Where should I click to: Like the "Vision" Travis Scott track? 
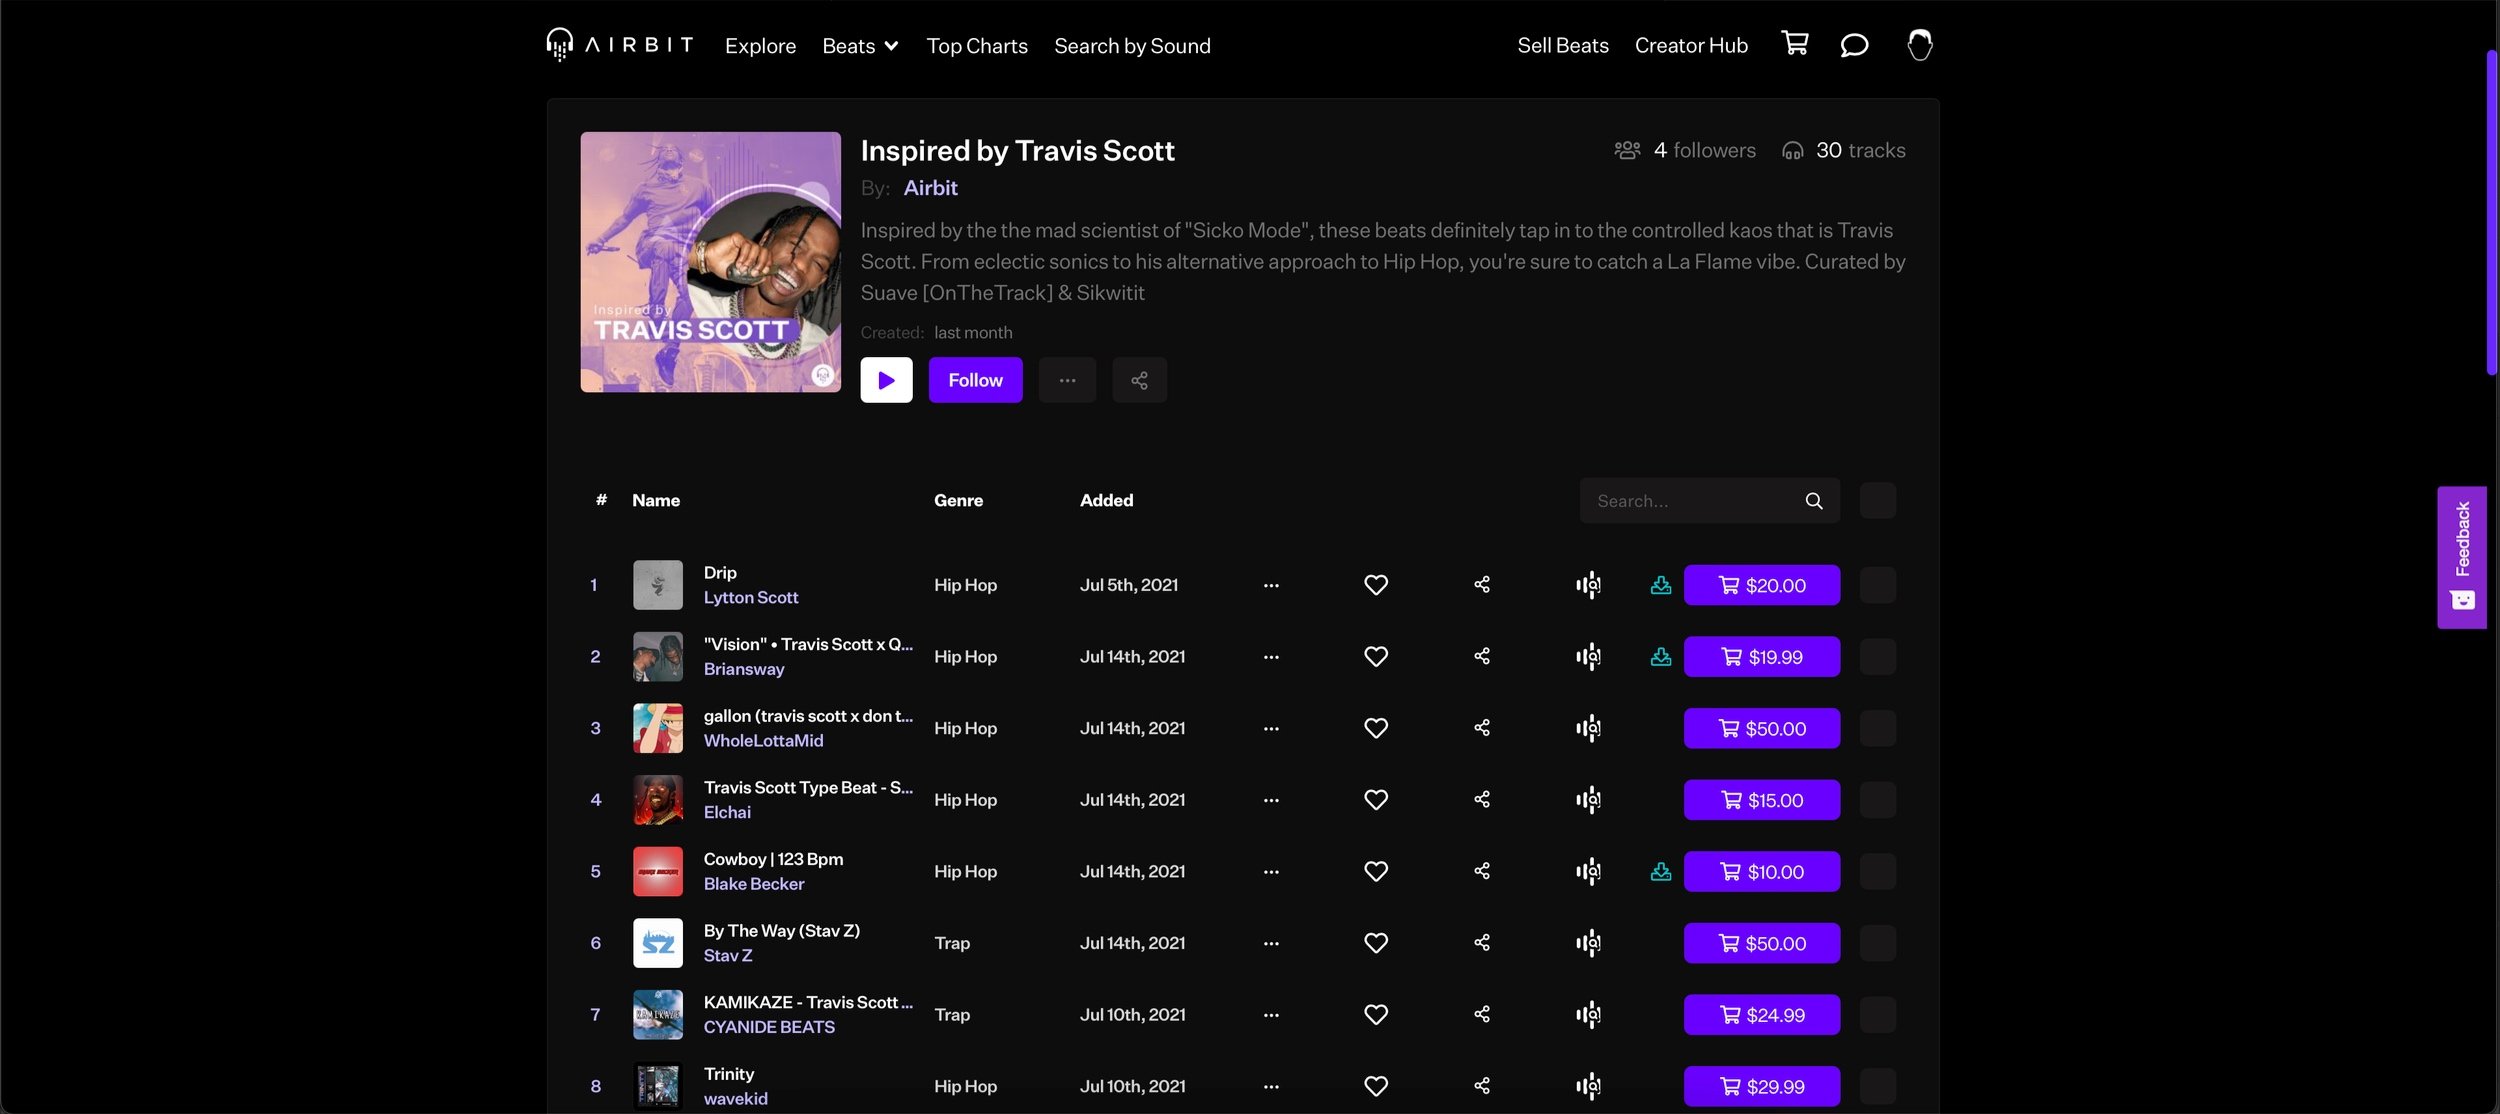point(1376,657)
